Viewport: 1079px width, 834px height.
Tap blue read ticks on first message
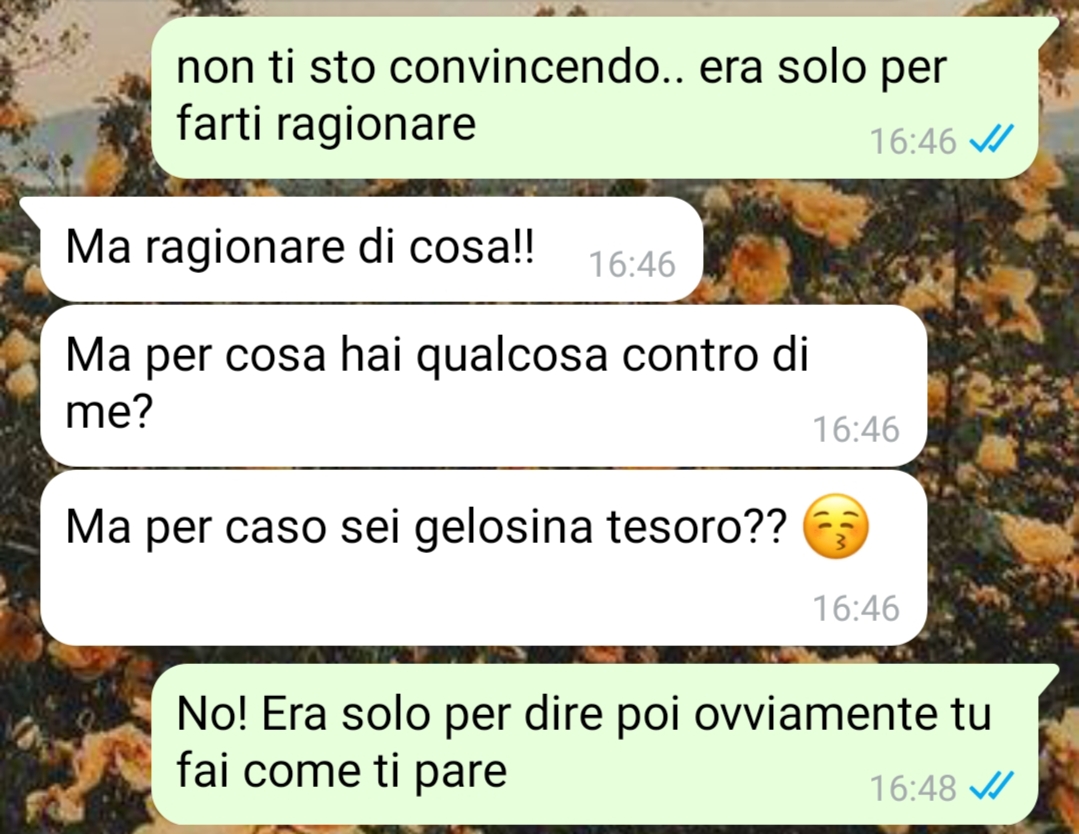991,140
